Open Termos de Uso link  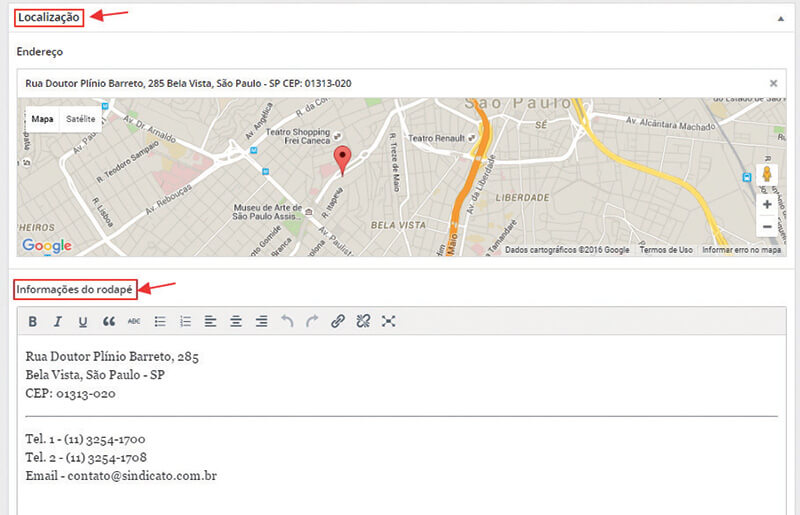[x=666, y=250]
